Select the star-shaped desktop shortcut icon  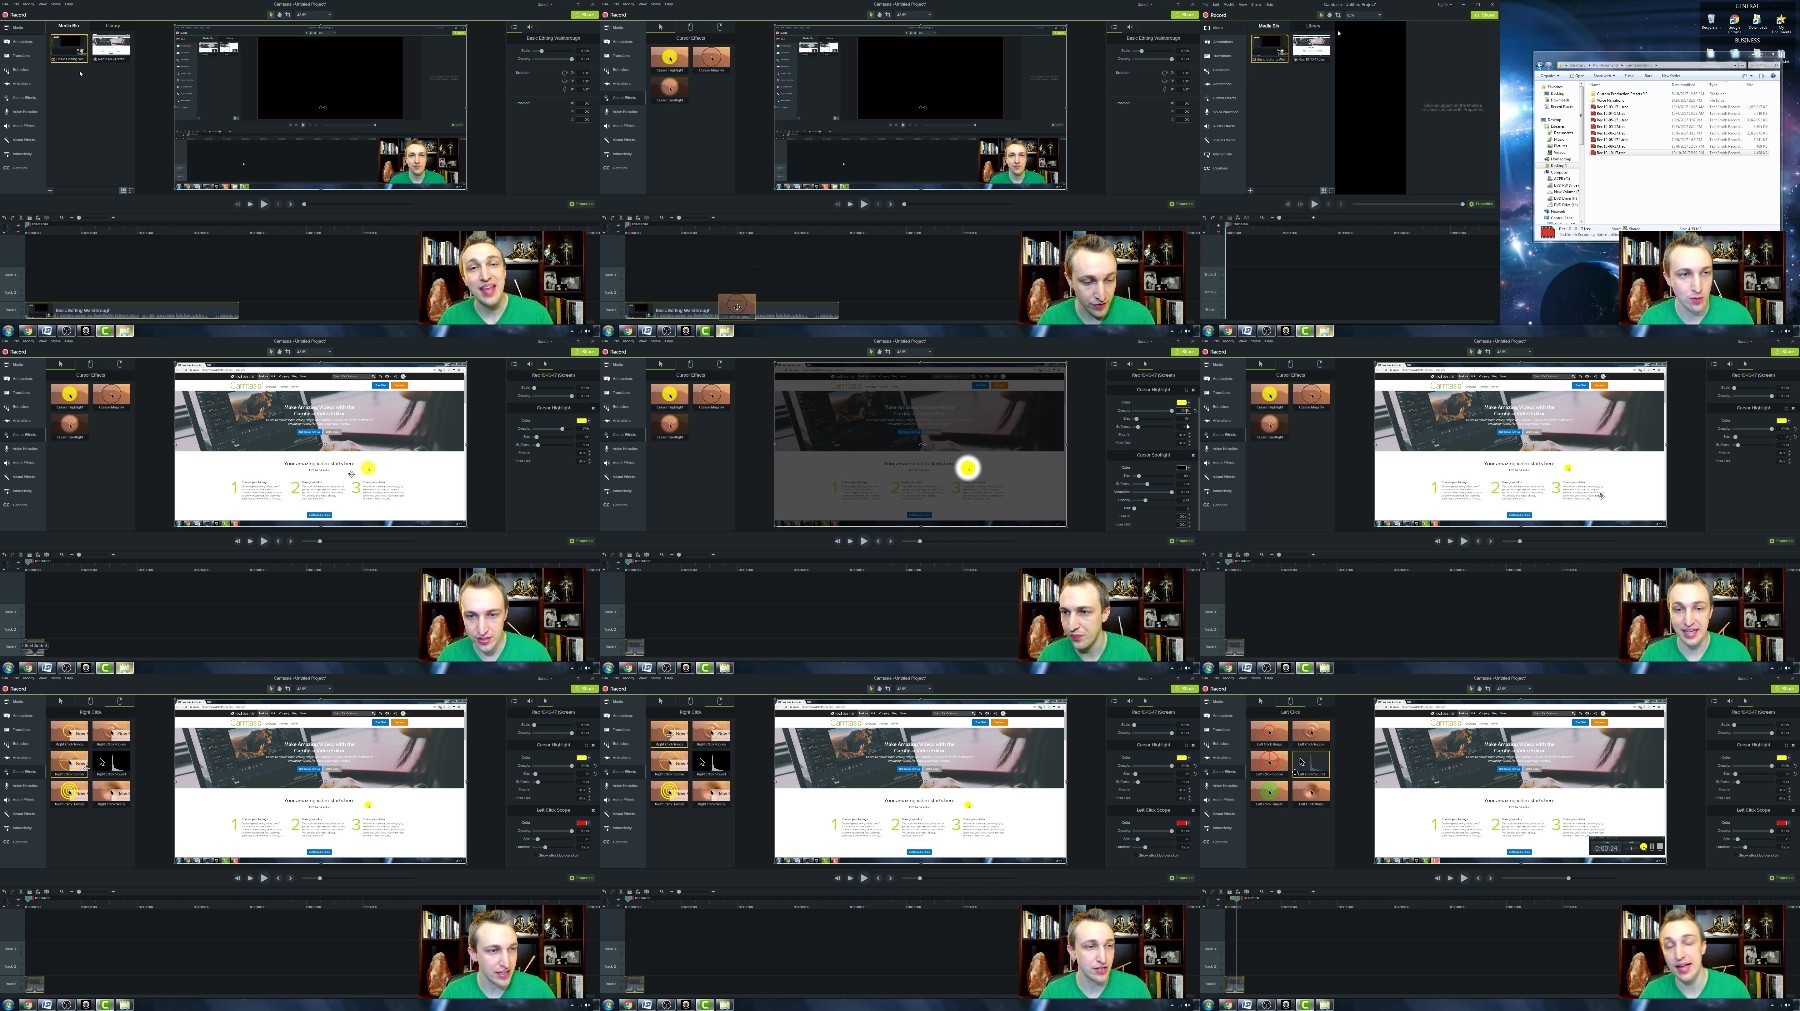pyautogui.click(x=1781, y=19)
